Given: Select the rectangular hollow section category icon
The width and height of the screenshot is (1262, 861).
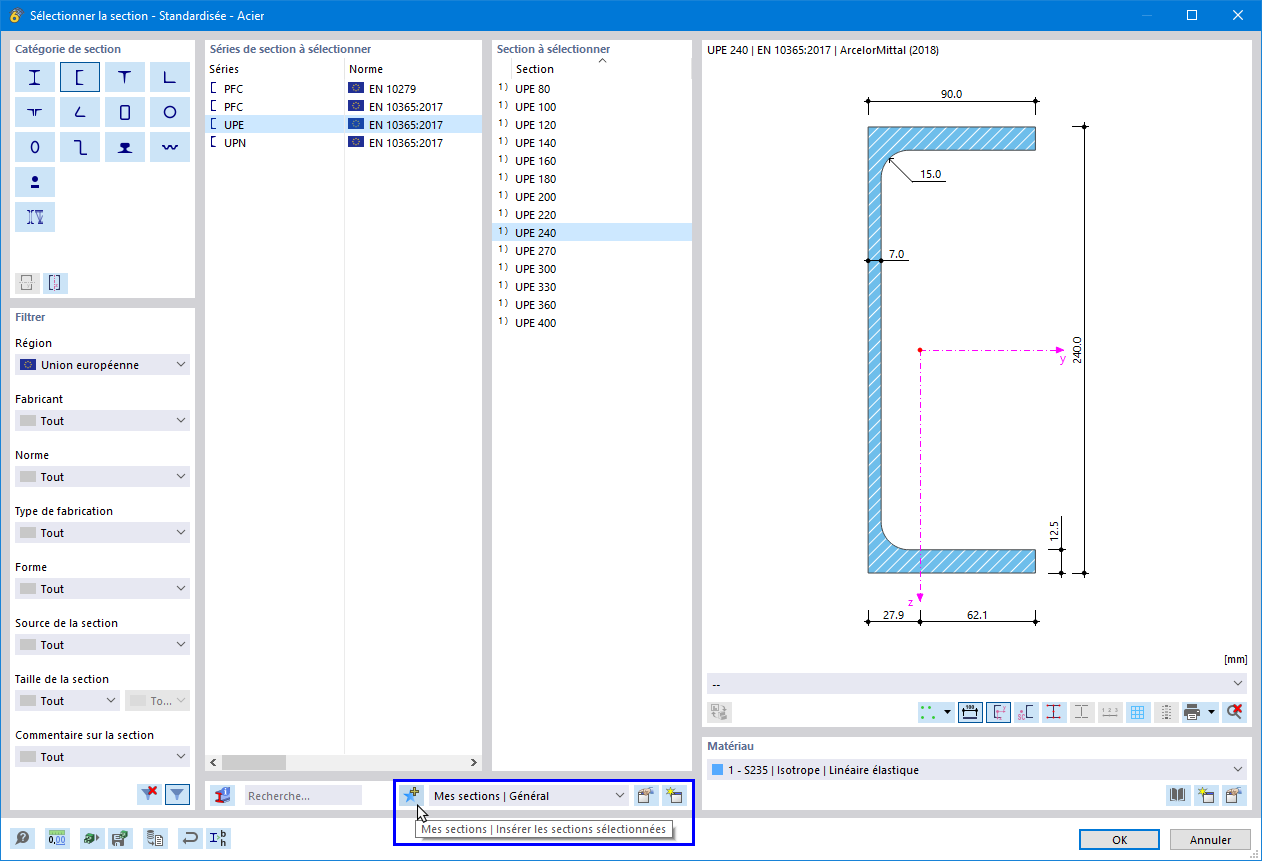Looking at the screenshot, I should point(125,112).
